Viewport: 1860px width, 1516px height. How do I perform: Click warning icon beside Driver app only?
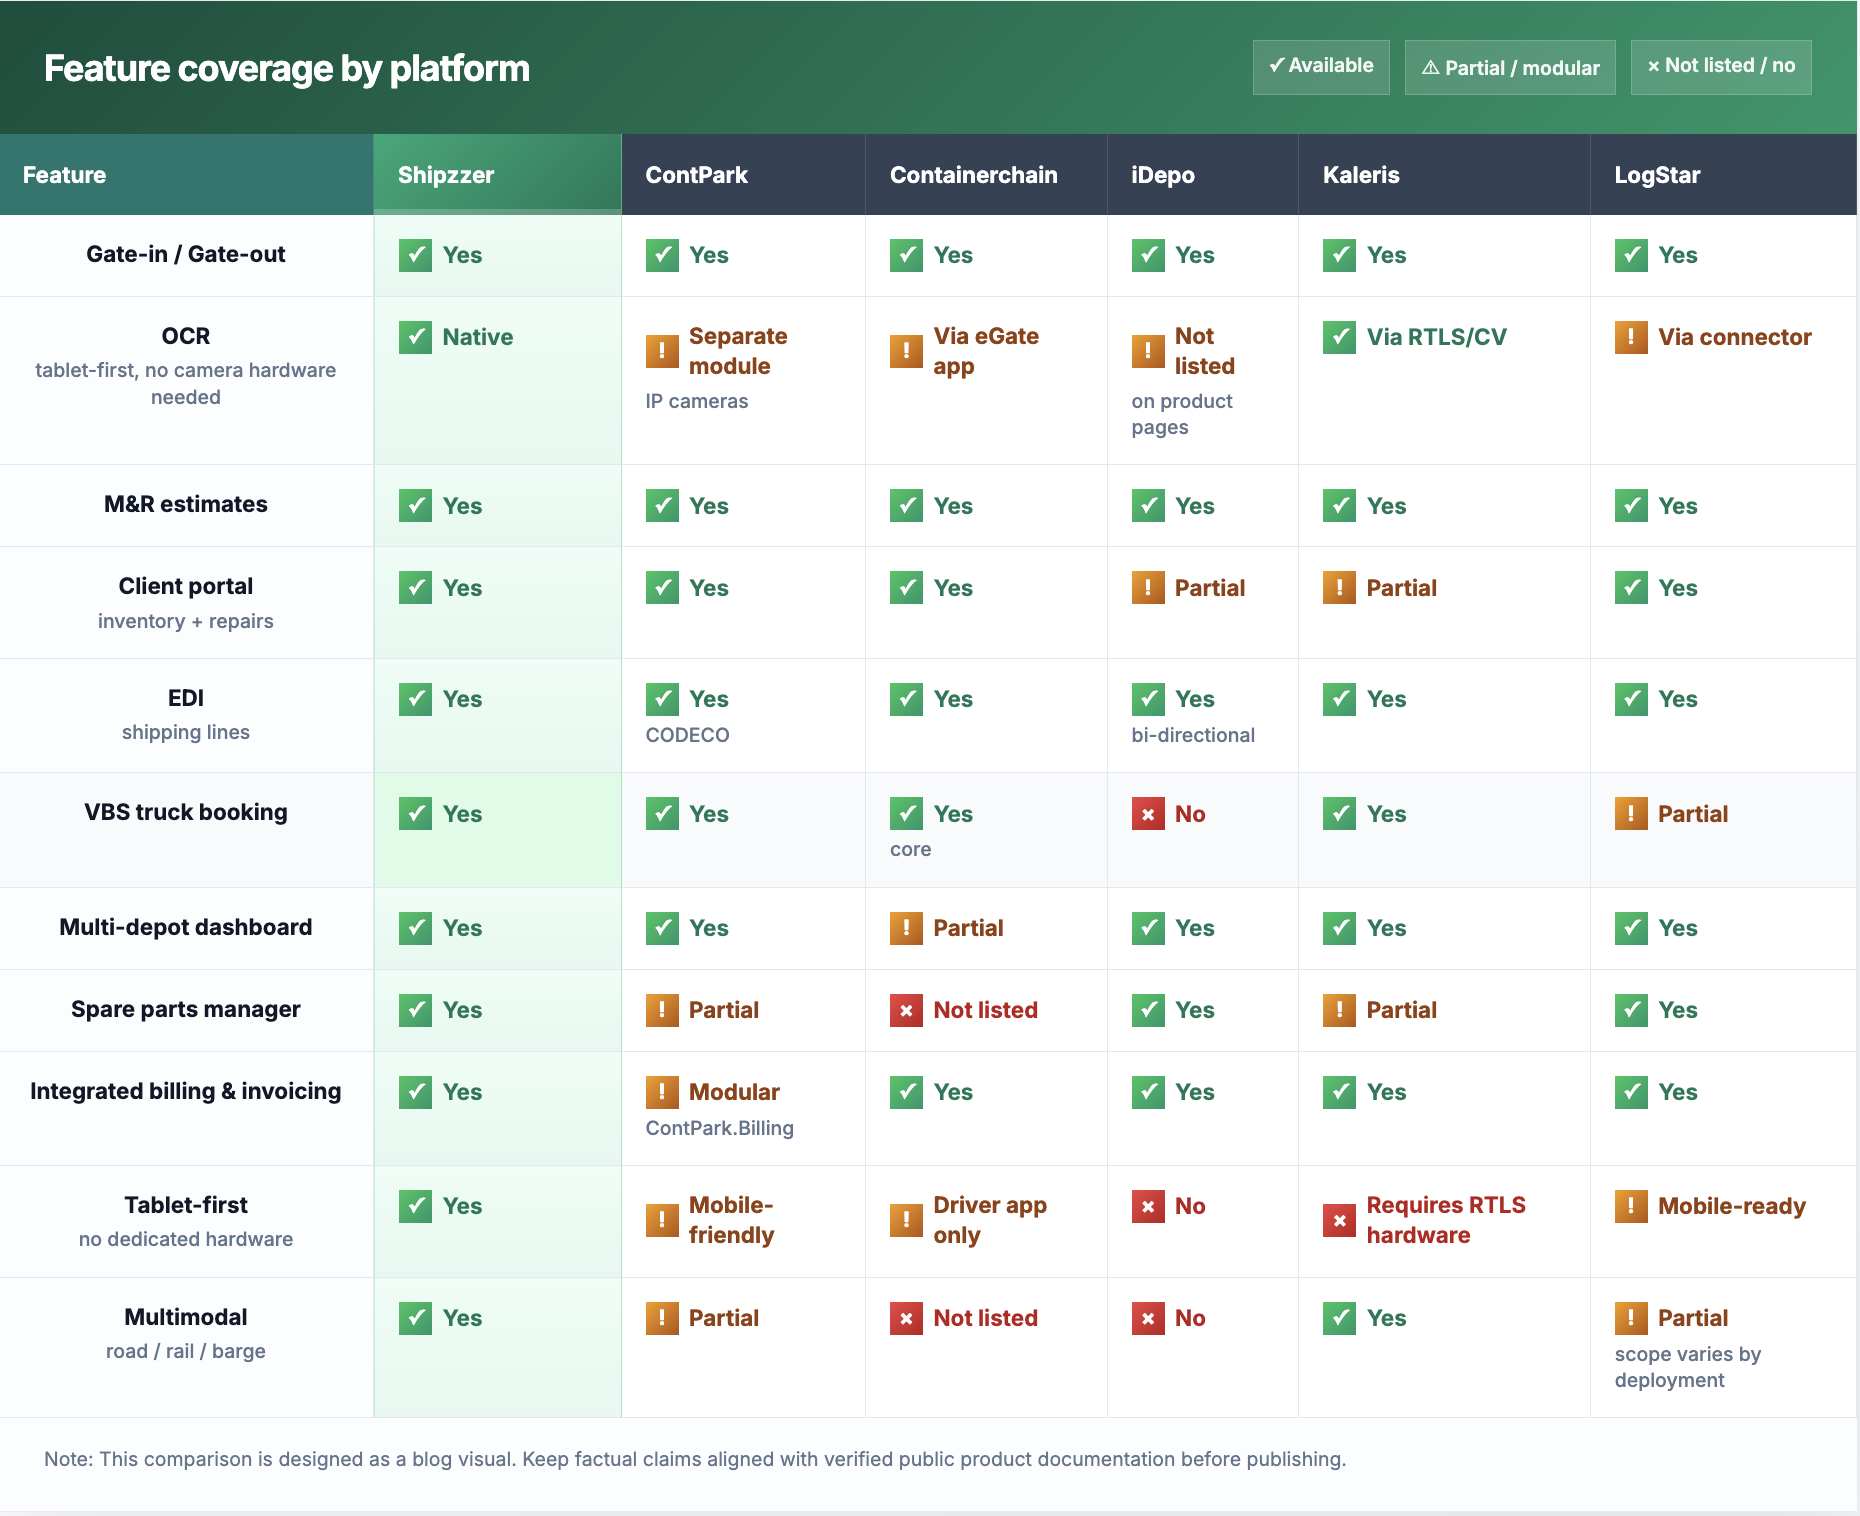[906, 1220]
